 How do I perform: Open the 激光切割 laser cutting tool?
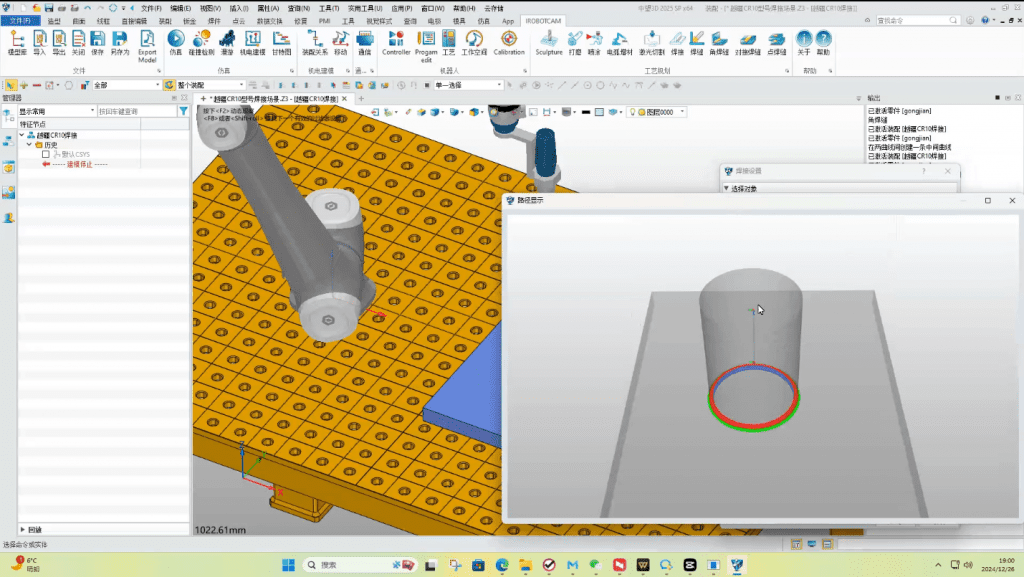point(652,41)
